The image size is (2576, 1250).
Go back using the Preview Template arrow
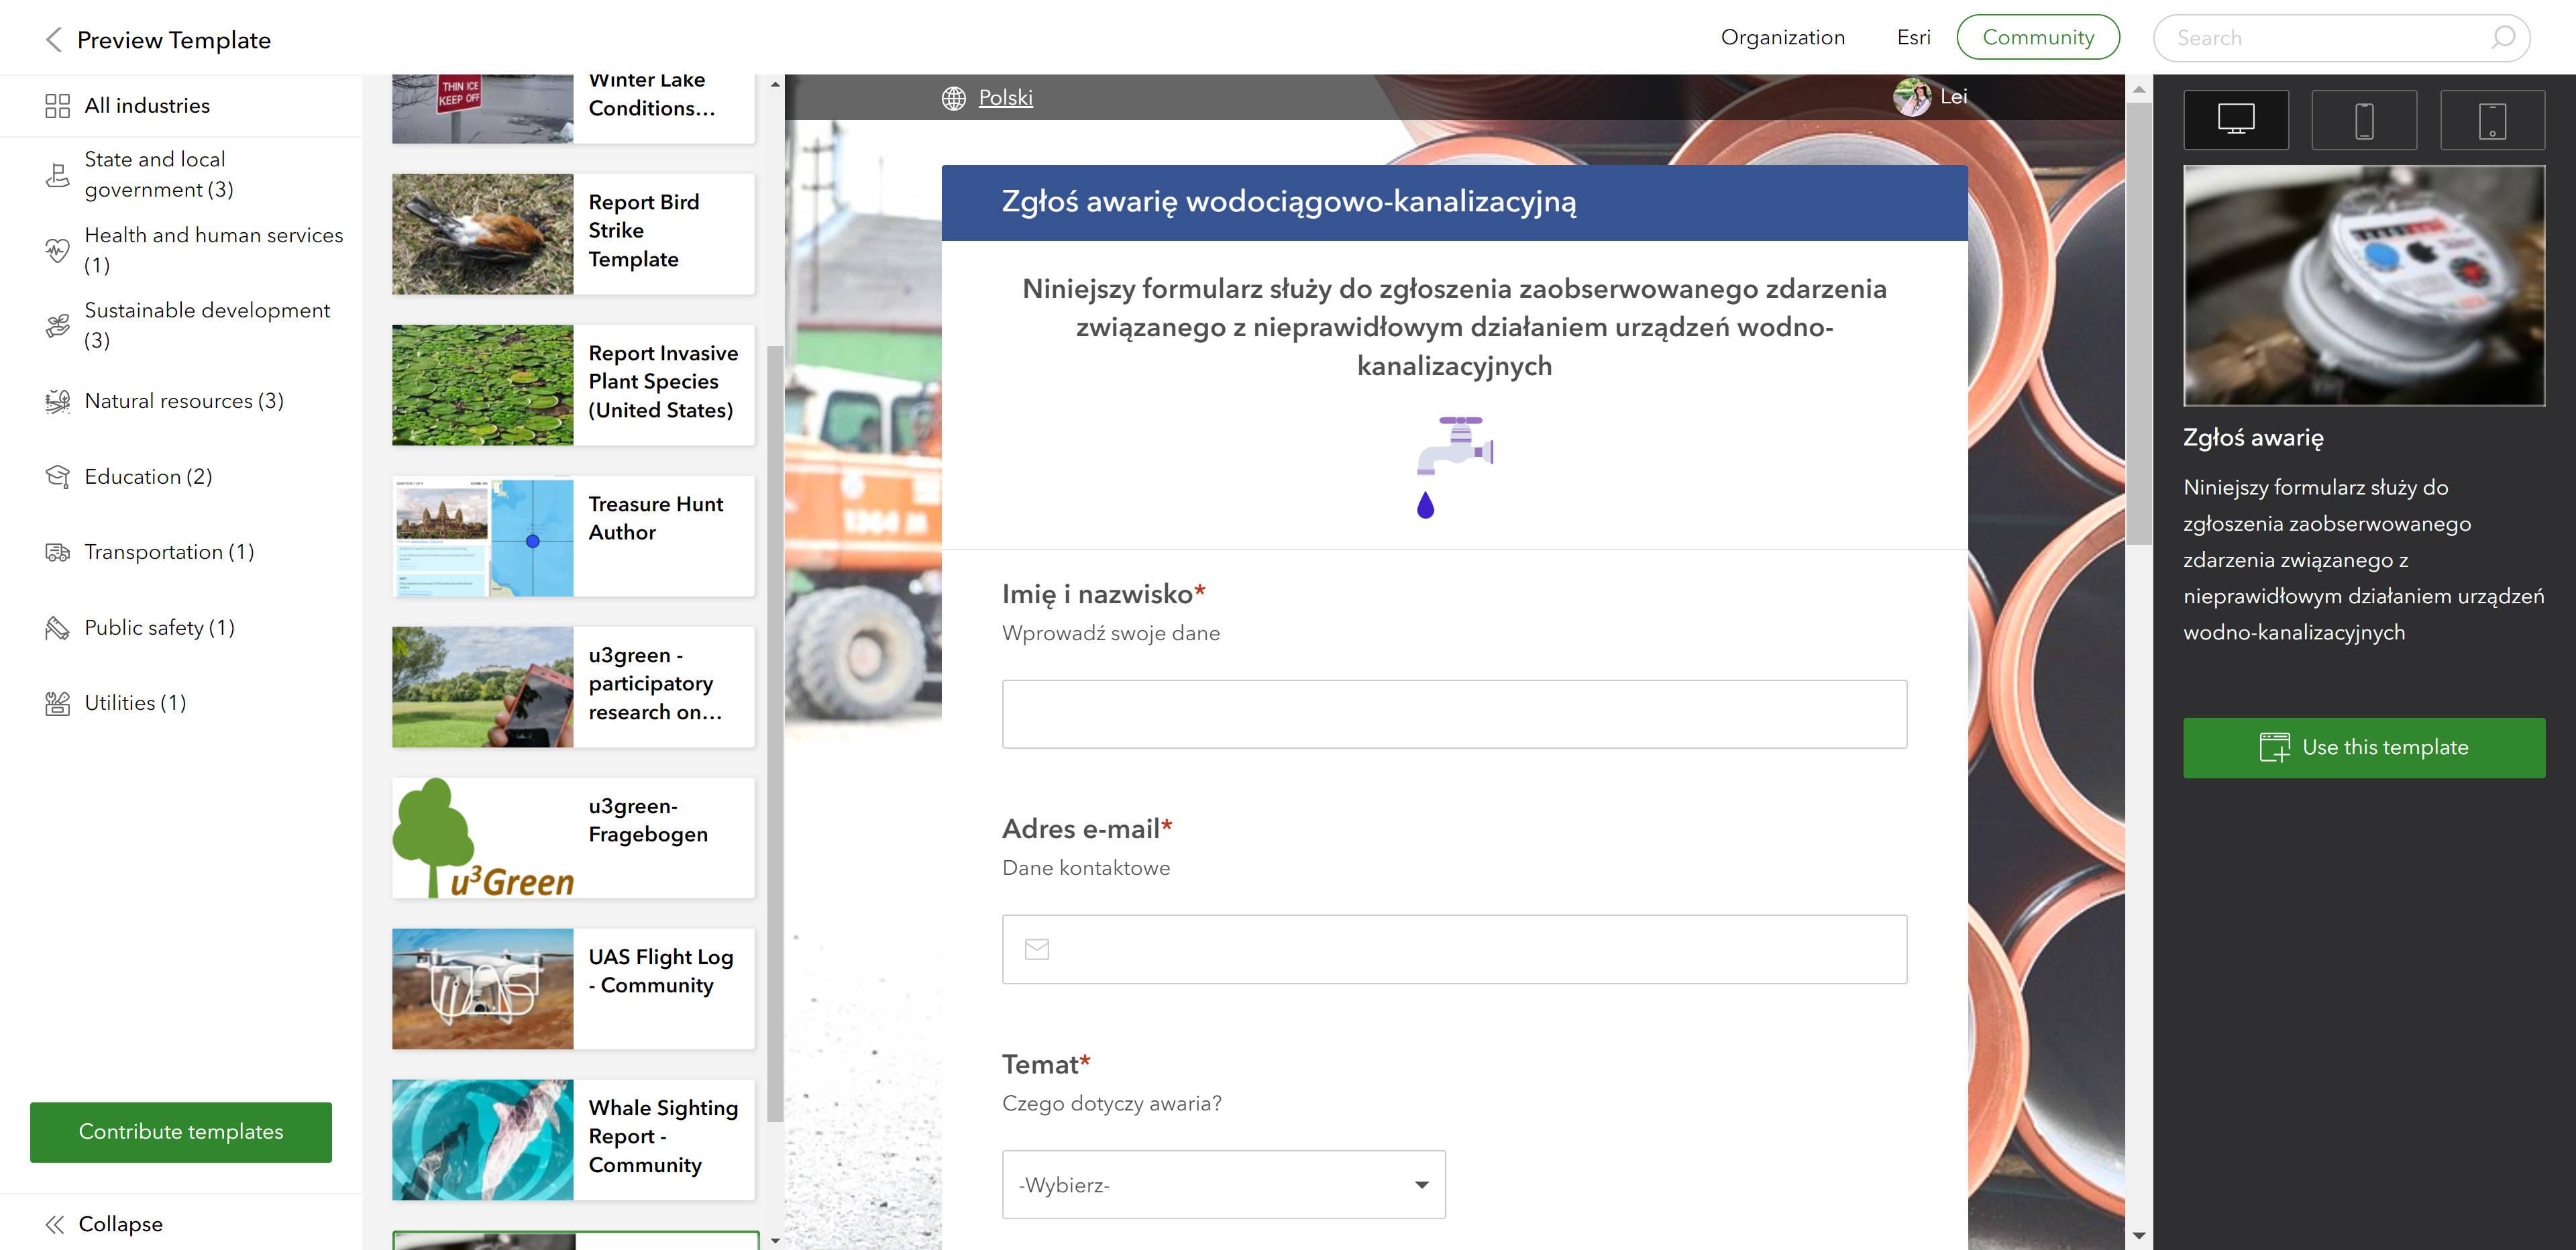pos(54,40)
